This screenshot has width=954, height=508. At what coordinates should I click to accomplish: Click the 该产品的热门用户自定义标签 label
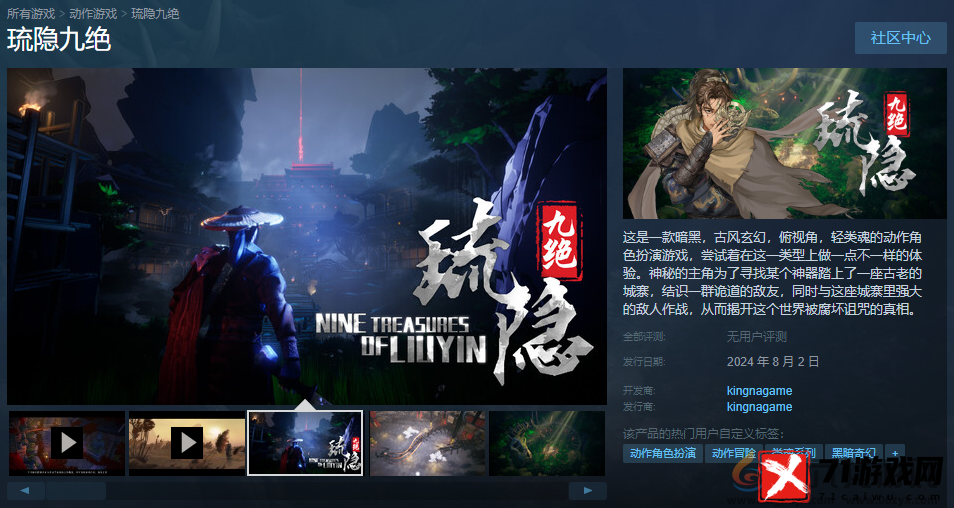pyautogui.click(x=703, y=434)
